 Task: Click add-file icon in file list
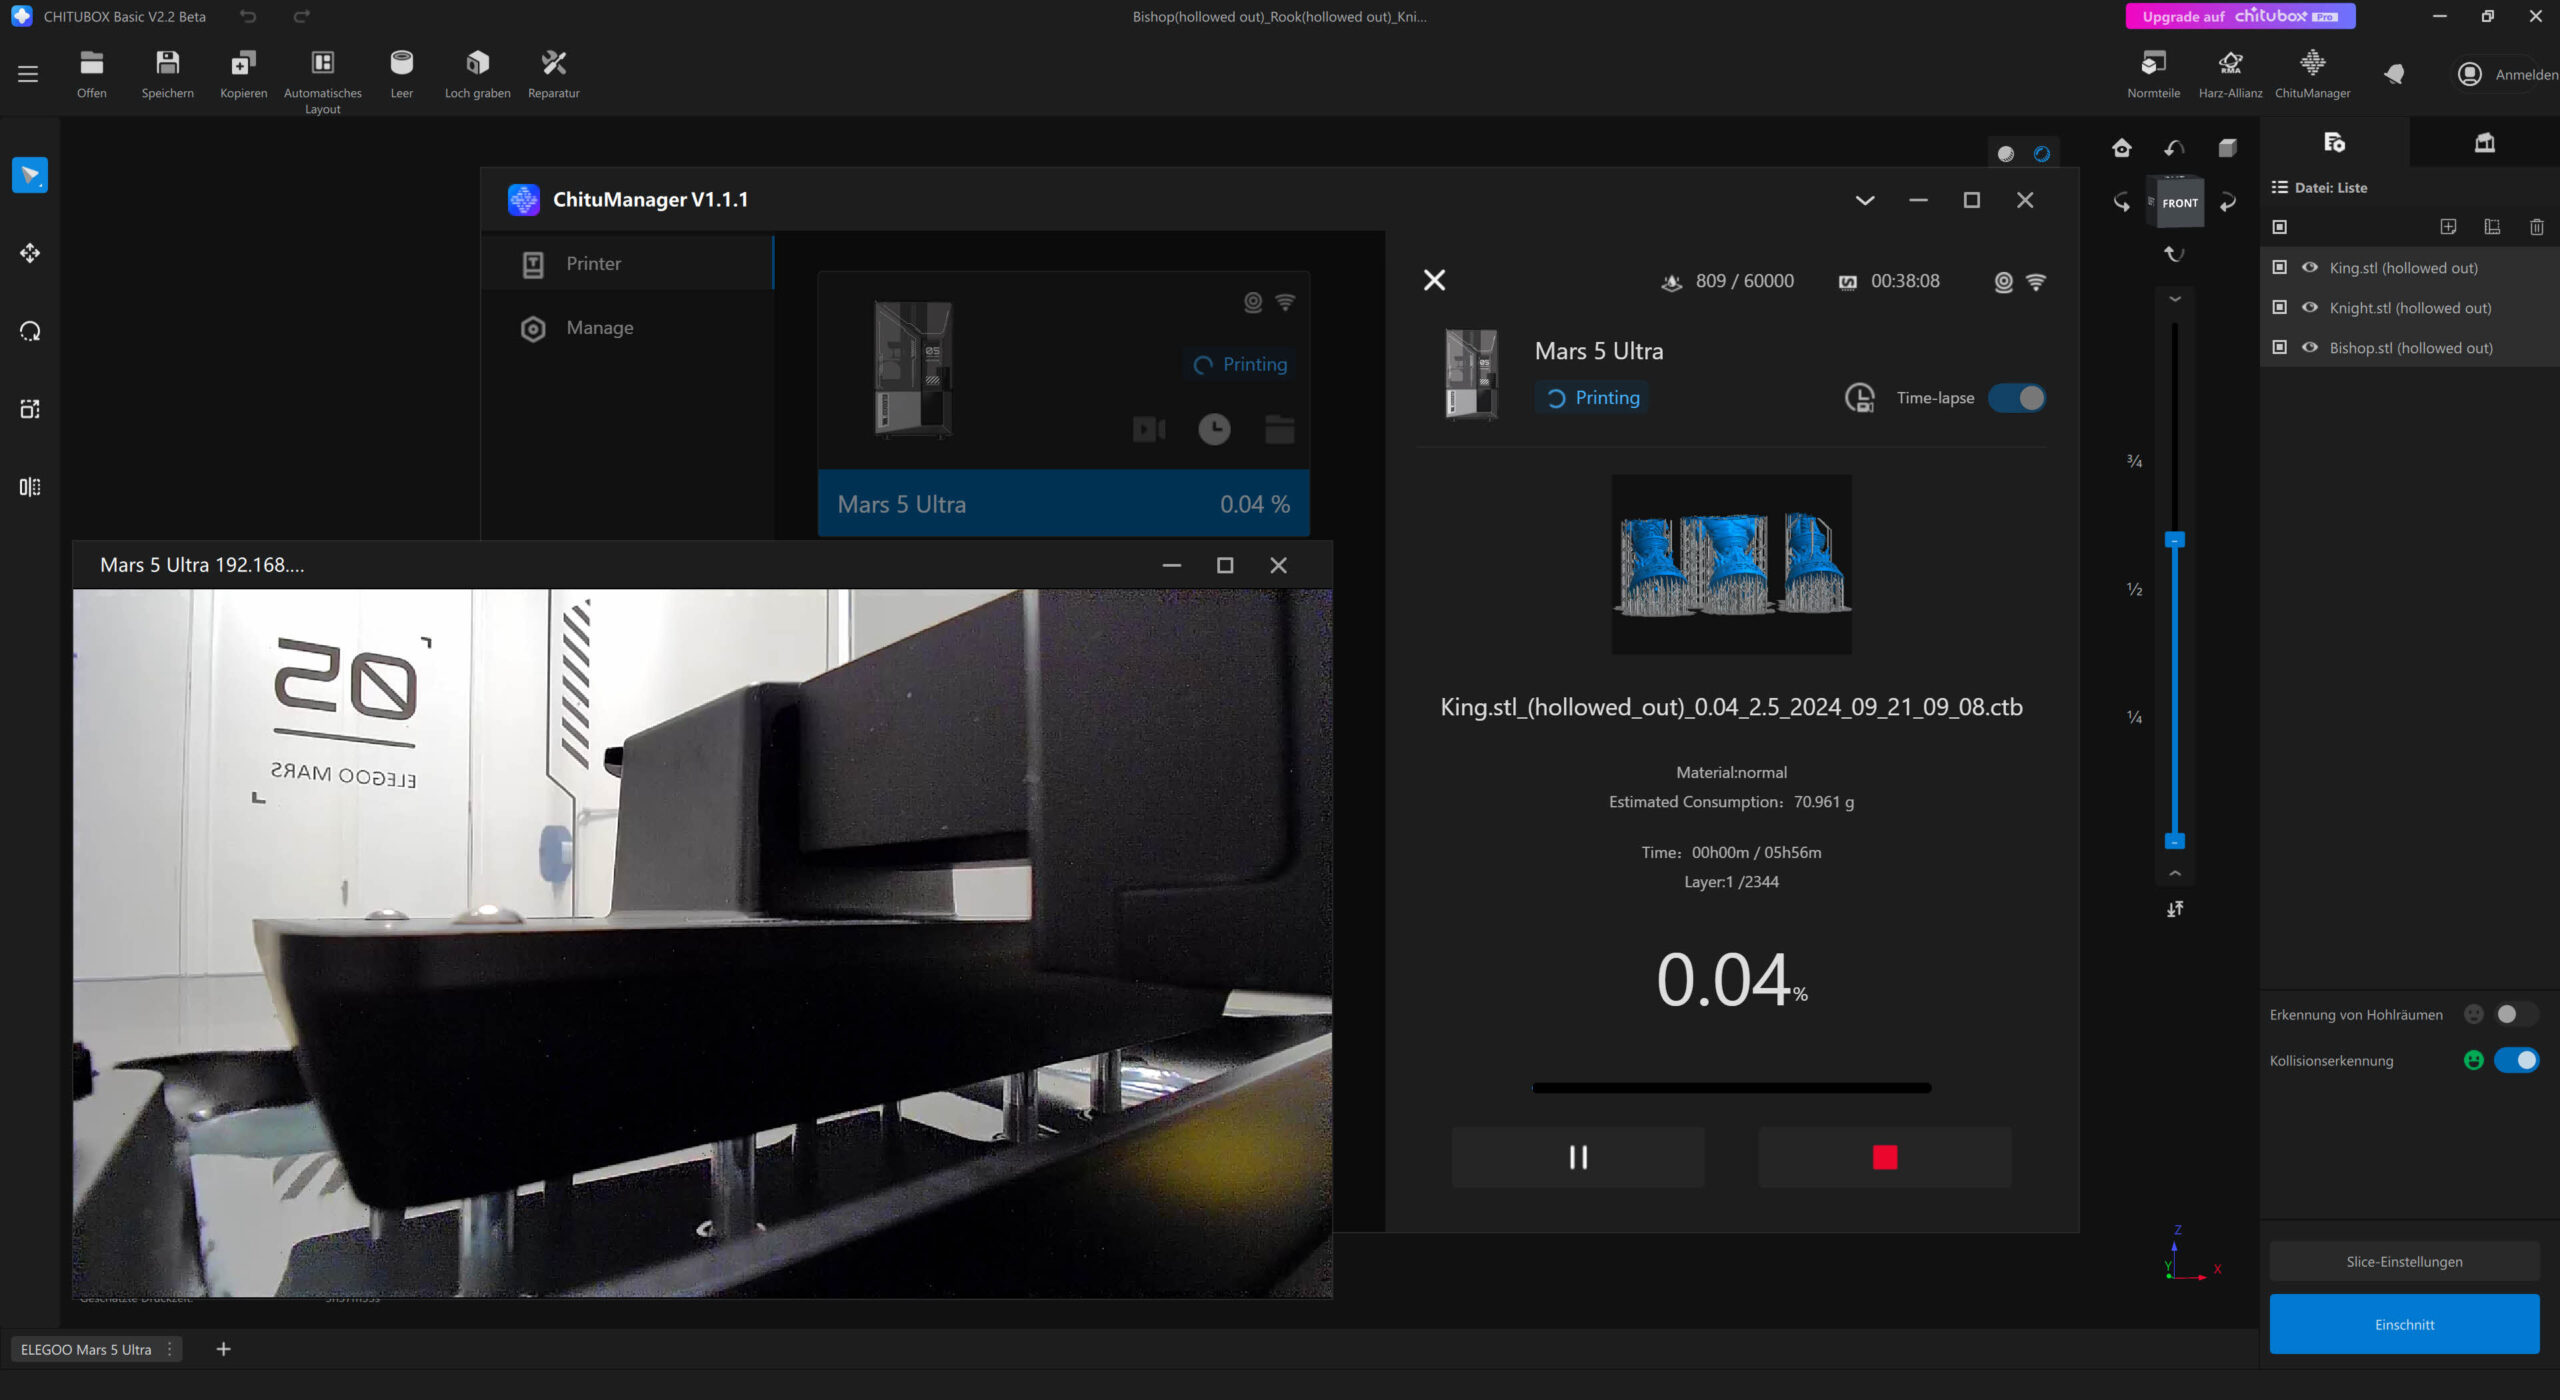tap(2448, 227)
